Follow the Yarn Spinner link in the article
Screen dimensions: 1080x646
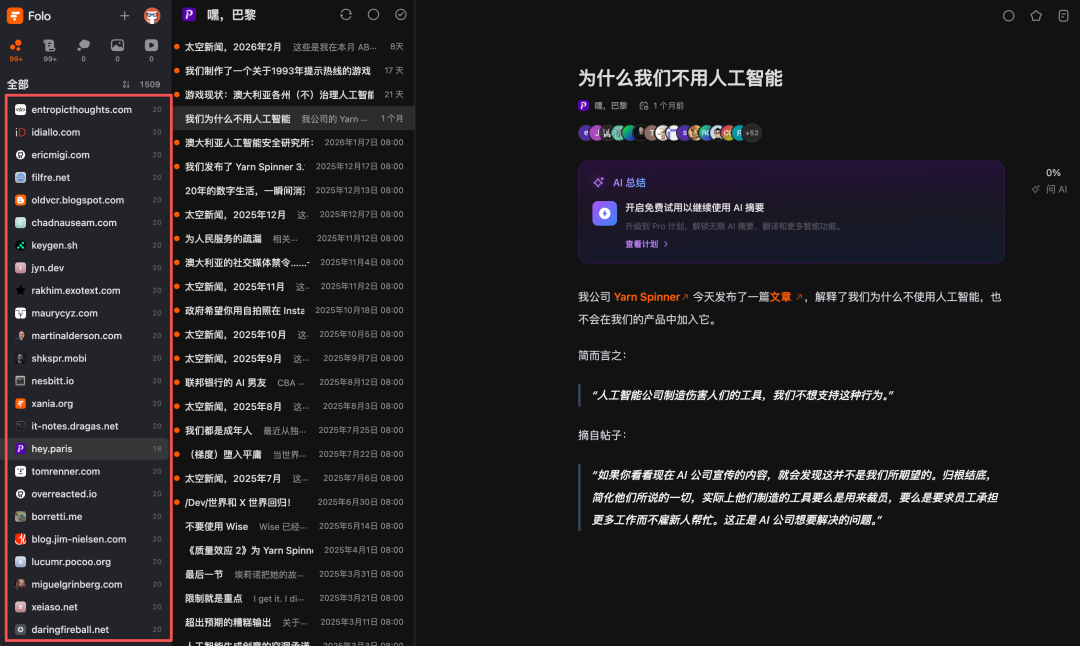(649, 296)
